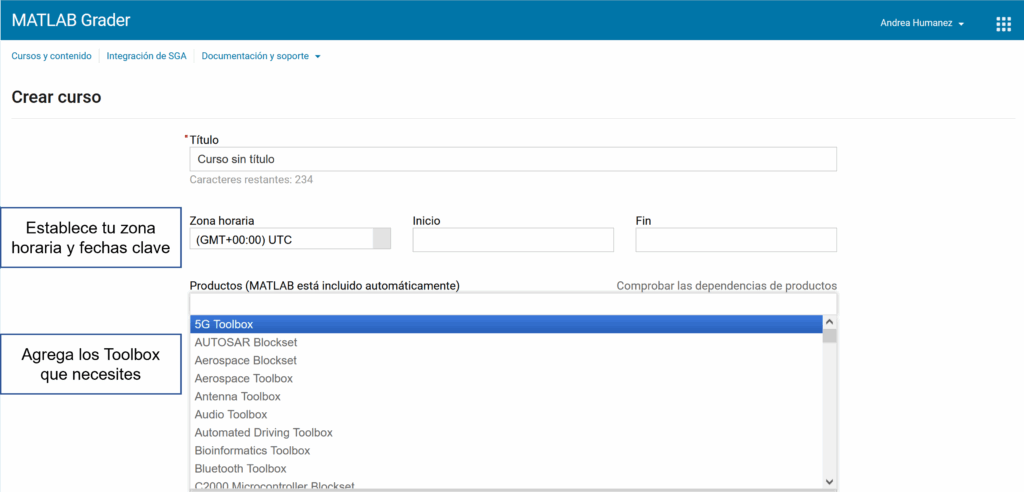Go to Cursos y contenido

(x=52, y=56)
